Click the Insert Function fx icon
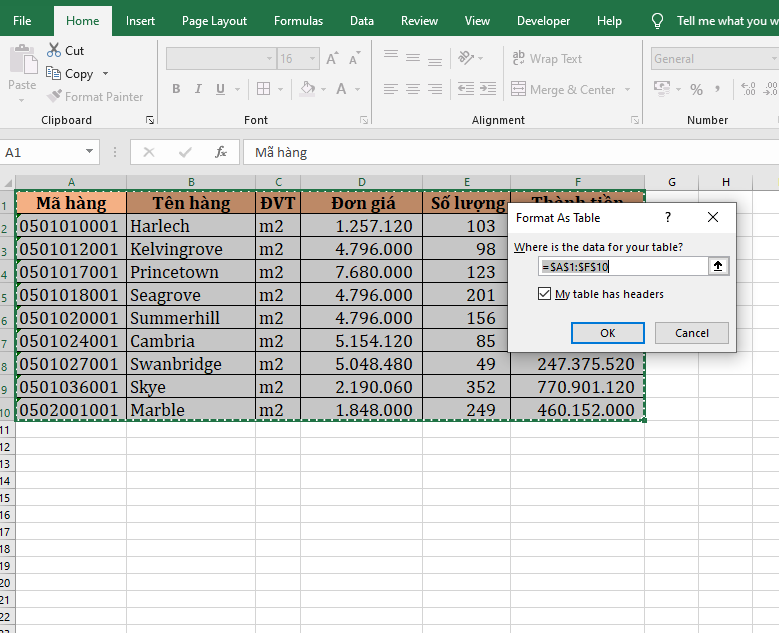779x633 pixels. coord(221,153)
